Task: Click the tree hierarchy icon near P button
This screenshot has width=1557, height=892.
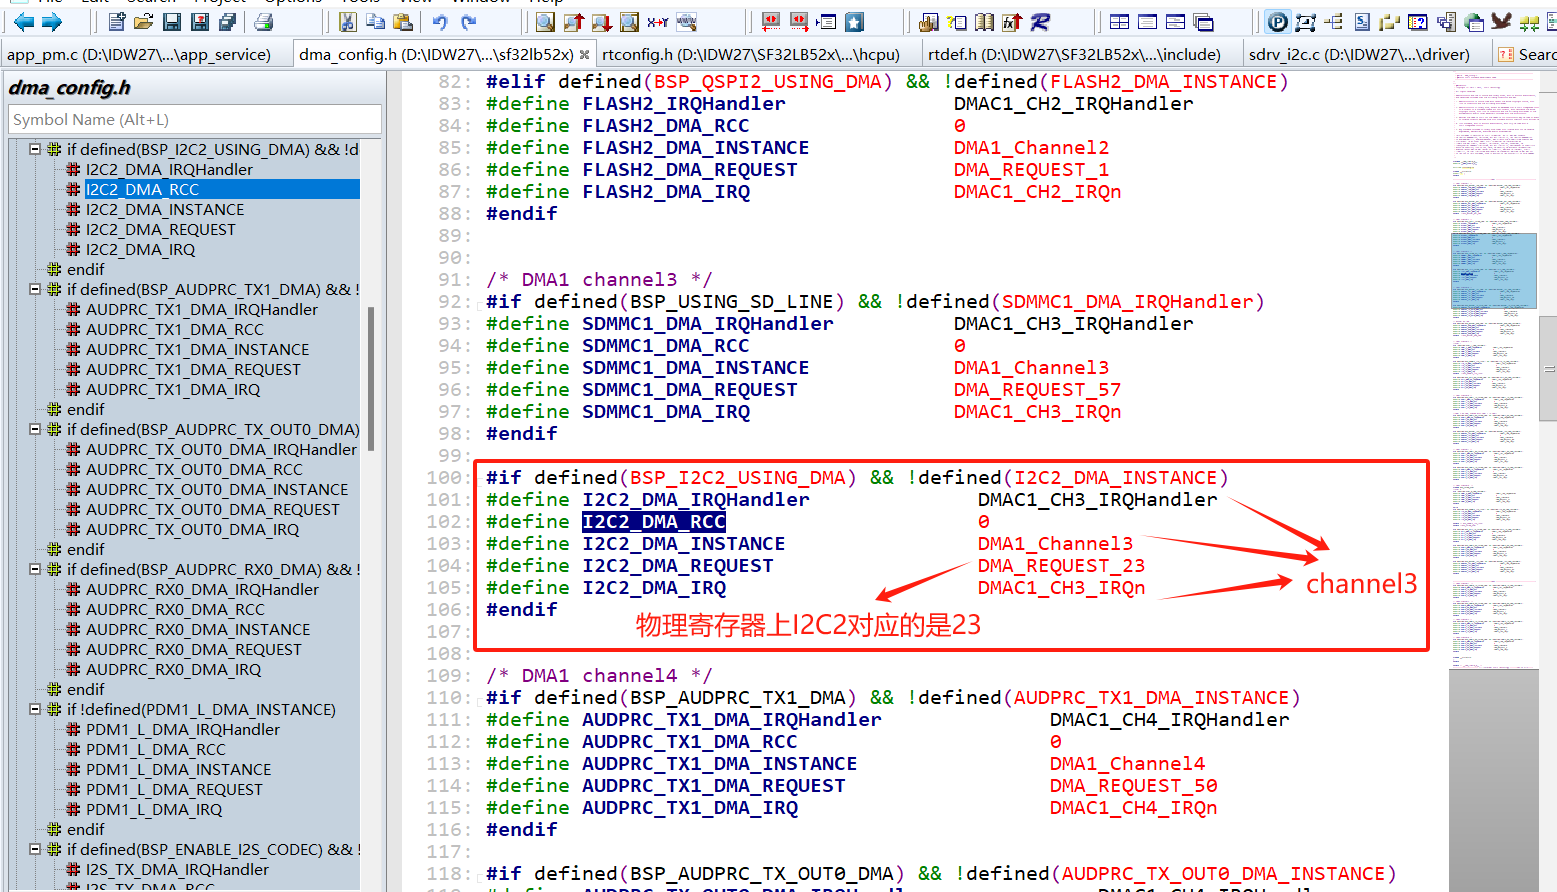Action: [x=1333, y=21]
